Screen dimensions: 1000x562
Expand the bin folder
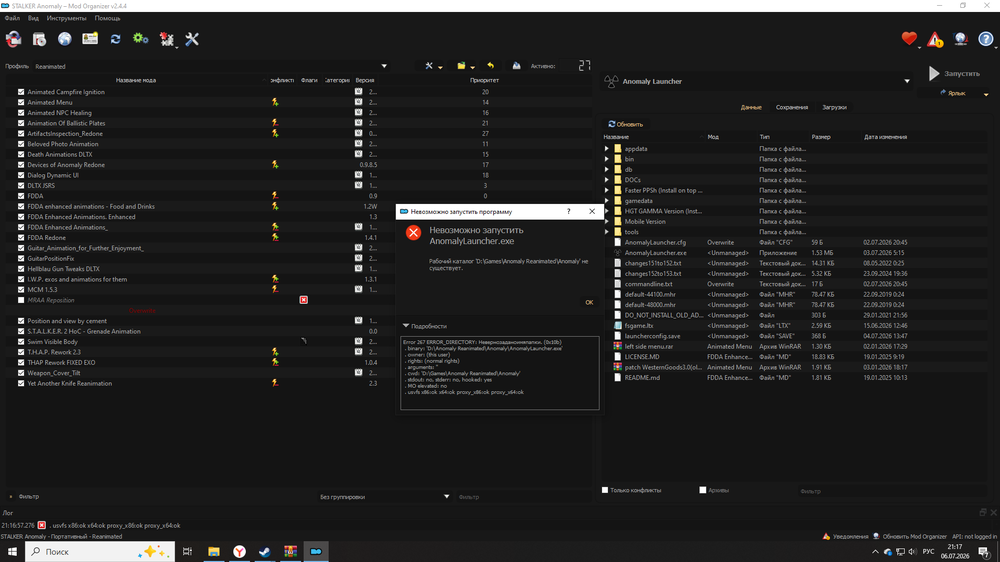point(607,159)
